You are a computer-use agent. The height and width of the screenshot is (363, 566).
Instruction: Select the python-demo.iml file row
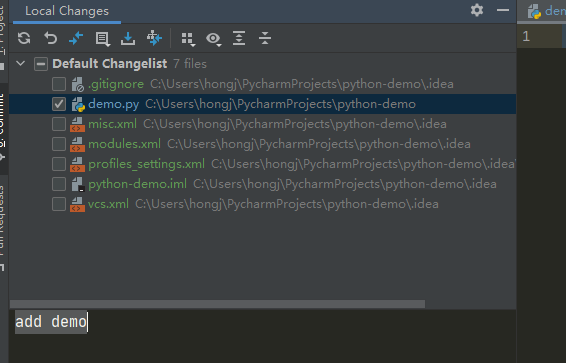tap(262, 184)
